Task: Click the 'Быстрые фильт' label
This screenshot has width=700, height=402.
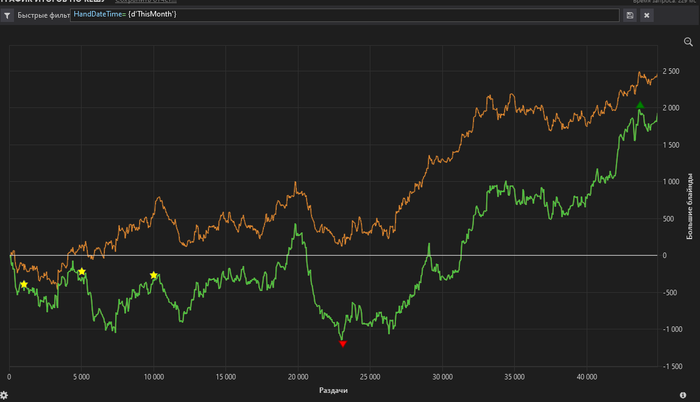Action: tap(43, 16)
